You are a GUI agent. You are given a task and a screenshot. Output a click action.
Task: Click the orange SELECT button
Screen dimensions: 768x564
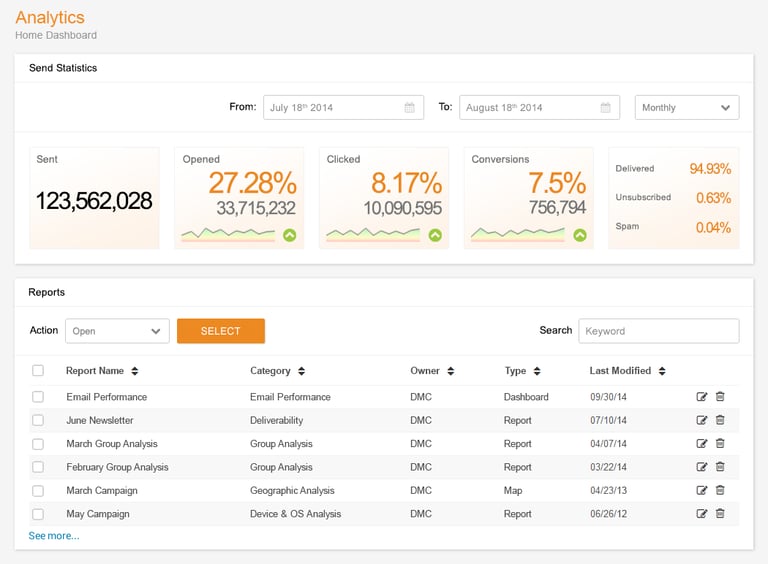click(x=221, y=331)
